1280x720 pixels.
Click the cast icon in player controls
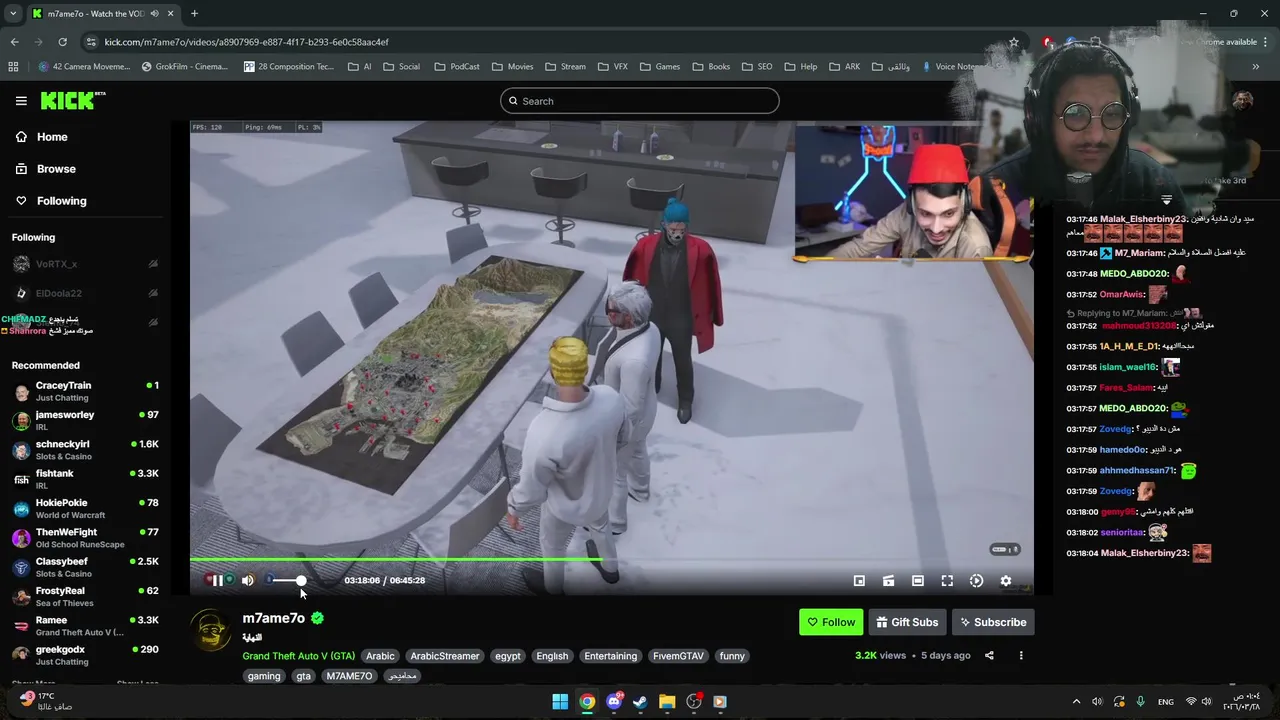[x=888, y=580]
